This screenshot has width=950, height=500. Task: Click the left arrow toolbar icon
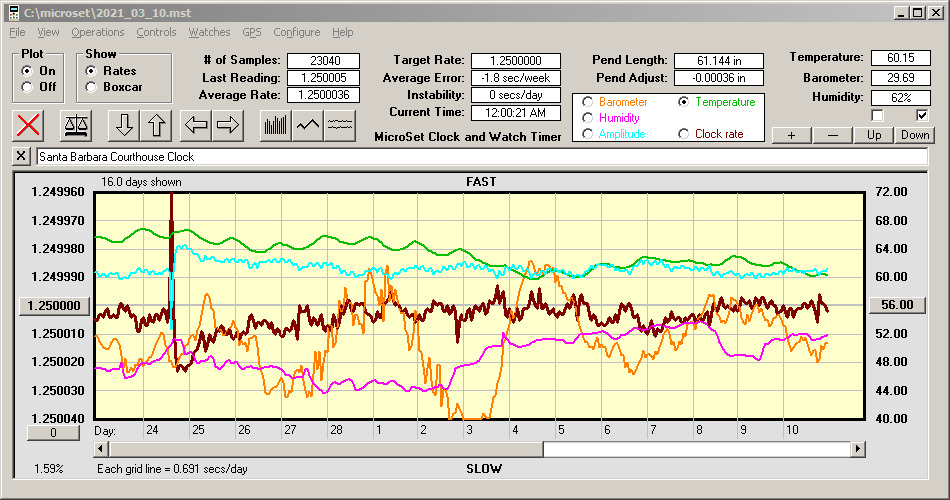click(x=196, y=125)
